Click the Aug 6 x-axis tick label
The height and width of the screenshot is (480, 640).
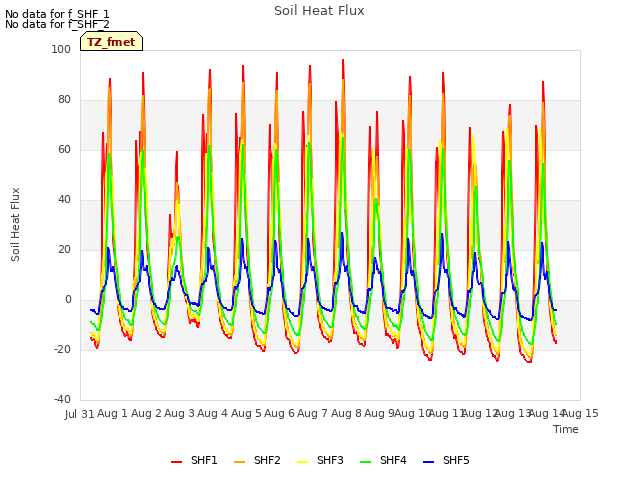[279, 413]
